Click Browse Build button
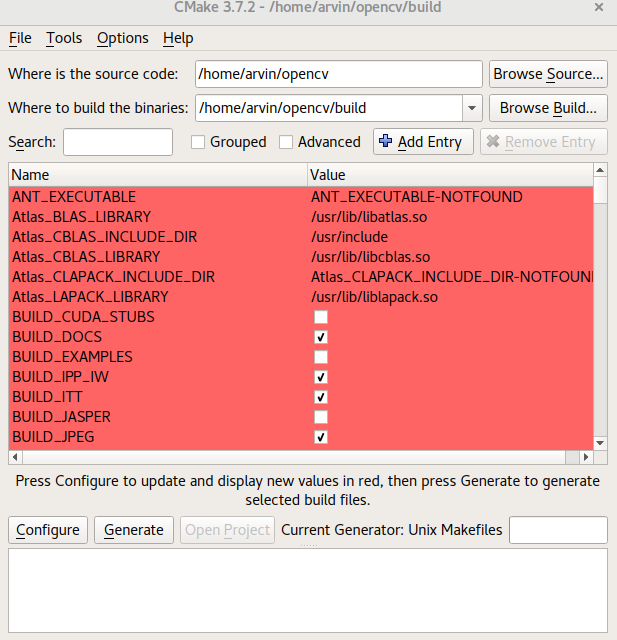The height and width of the screenshot is (640, 617). coord(548,107)
